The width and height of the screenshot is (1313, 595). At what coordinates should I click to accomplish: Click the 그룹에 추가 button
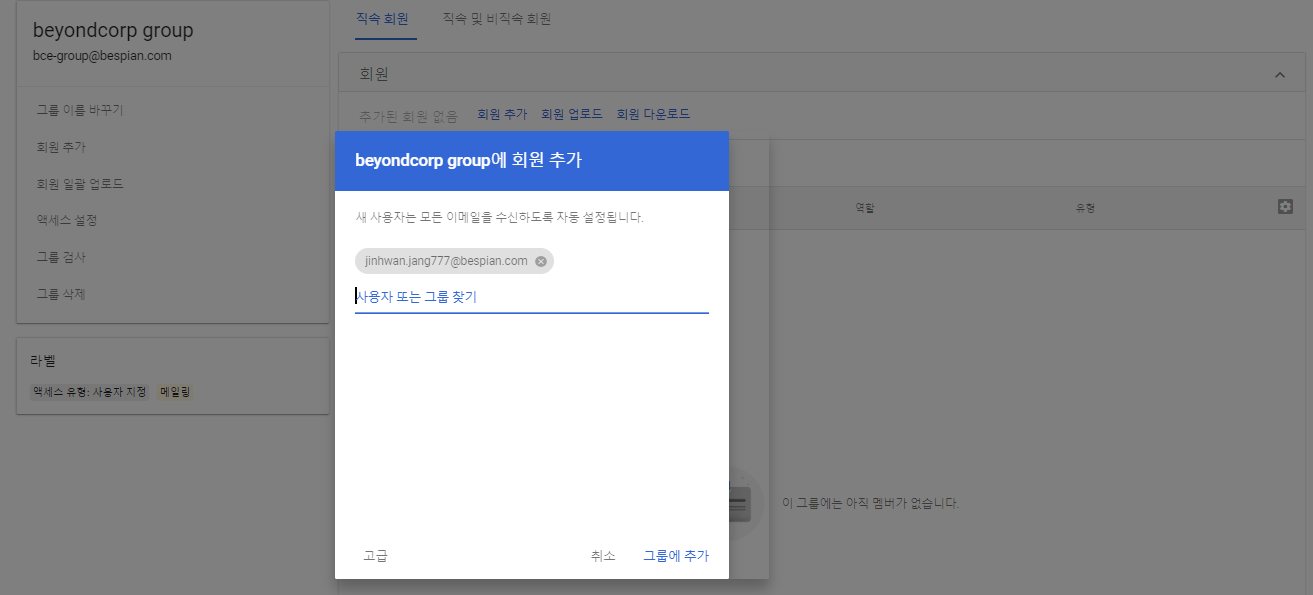click(676, 556)
